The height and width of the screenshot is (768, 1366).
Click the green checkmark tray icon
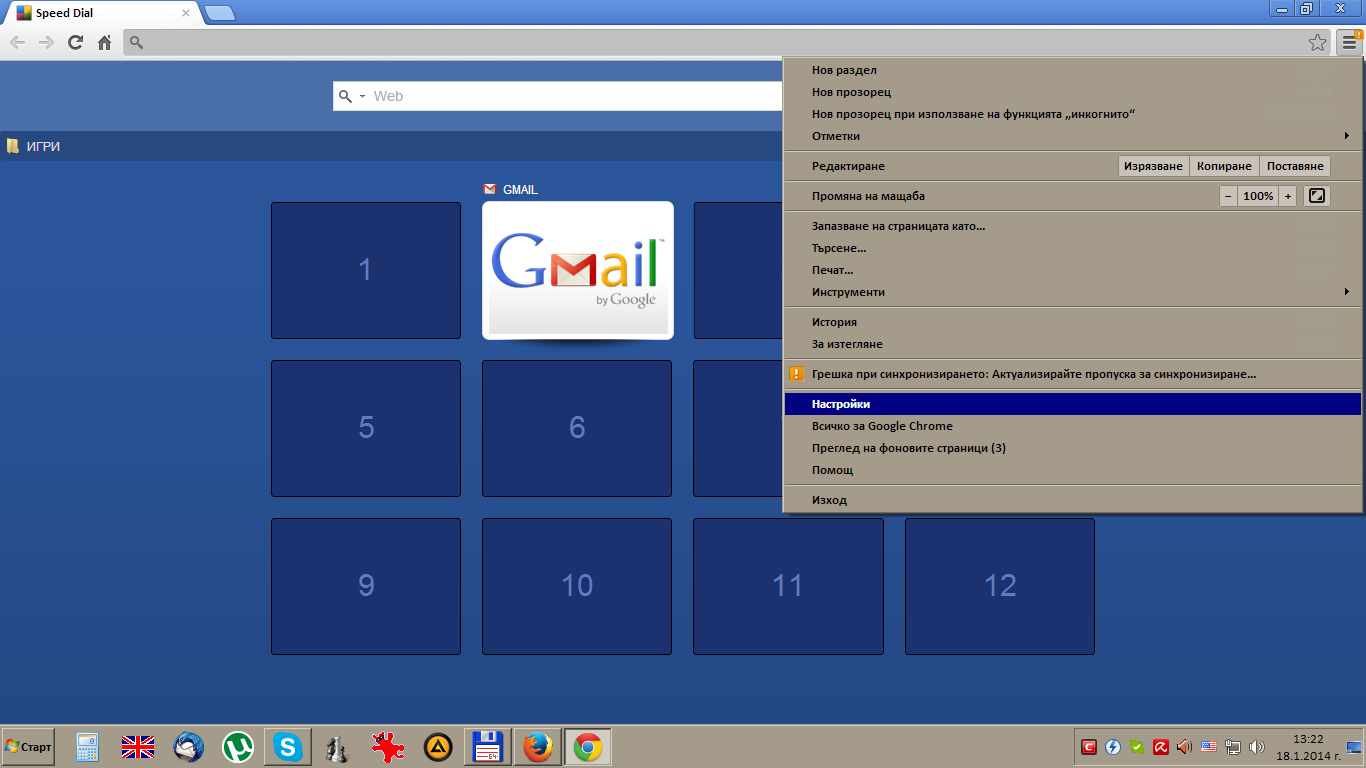tap(1137, 746)
